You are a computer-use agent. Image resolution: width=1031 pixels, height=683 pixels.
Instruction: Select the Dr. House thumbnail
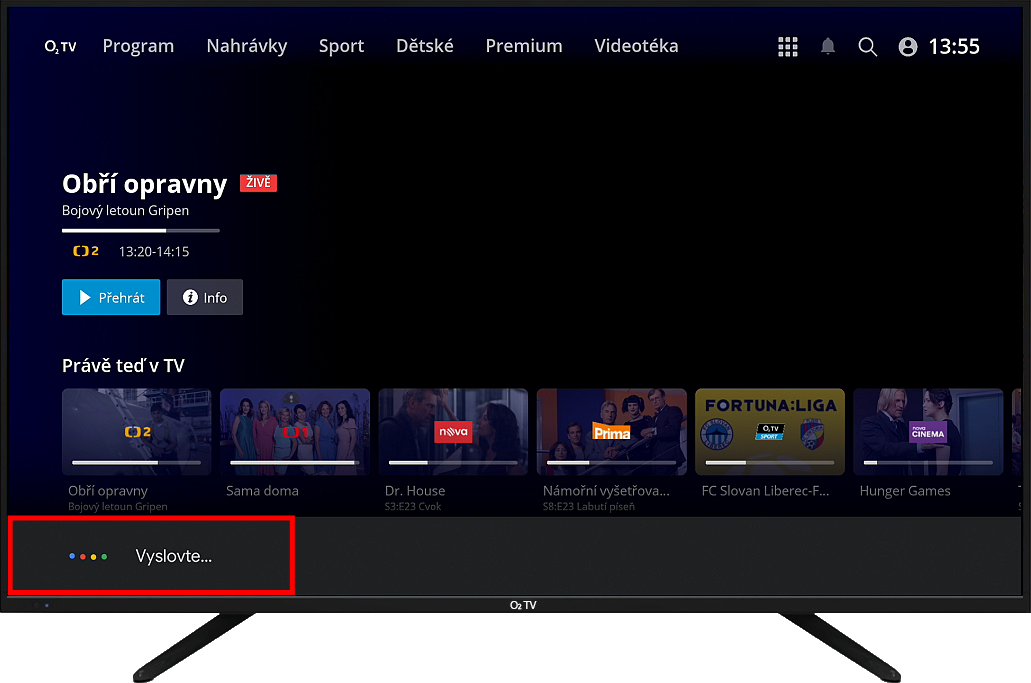(x=453, y=432)
